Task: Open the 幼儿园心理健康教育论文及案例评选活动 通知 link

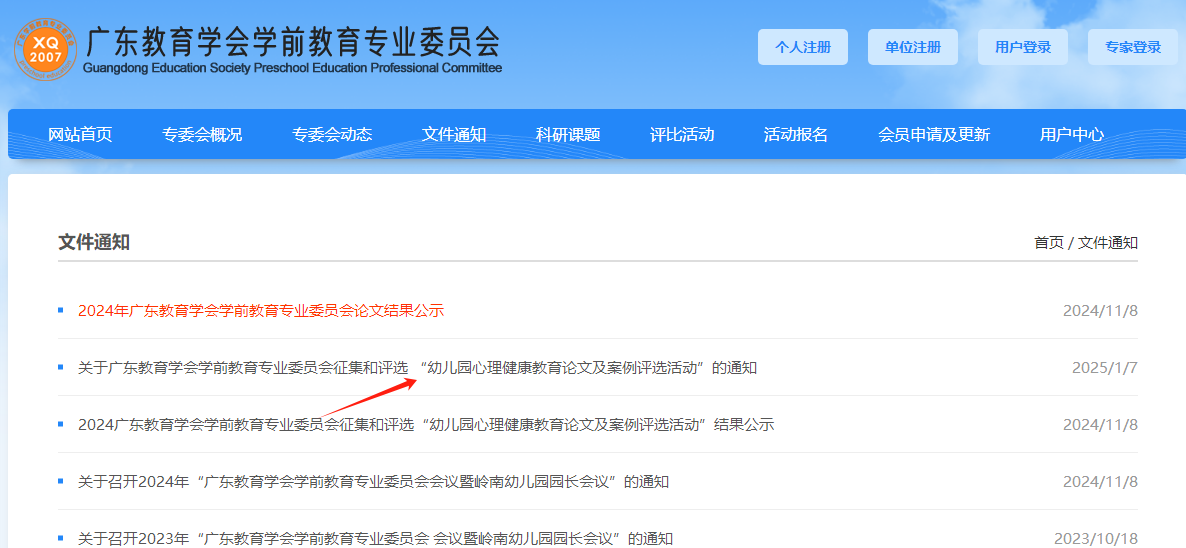Action: [x=418, y=368]
